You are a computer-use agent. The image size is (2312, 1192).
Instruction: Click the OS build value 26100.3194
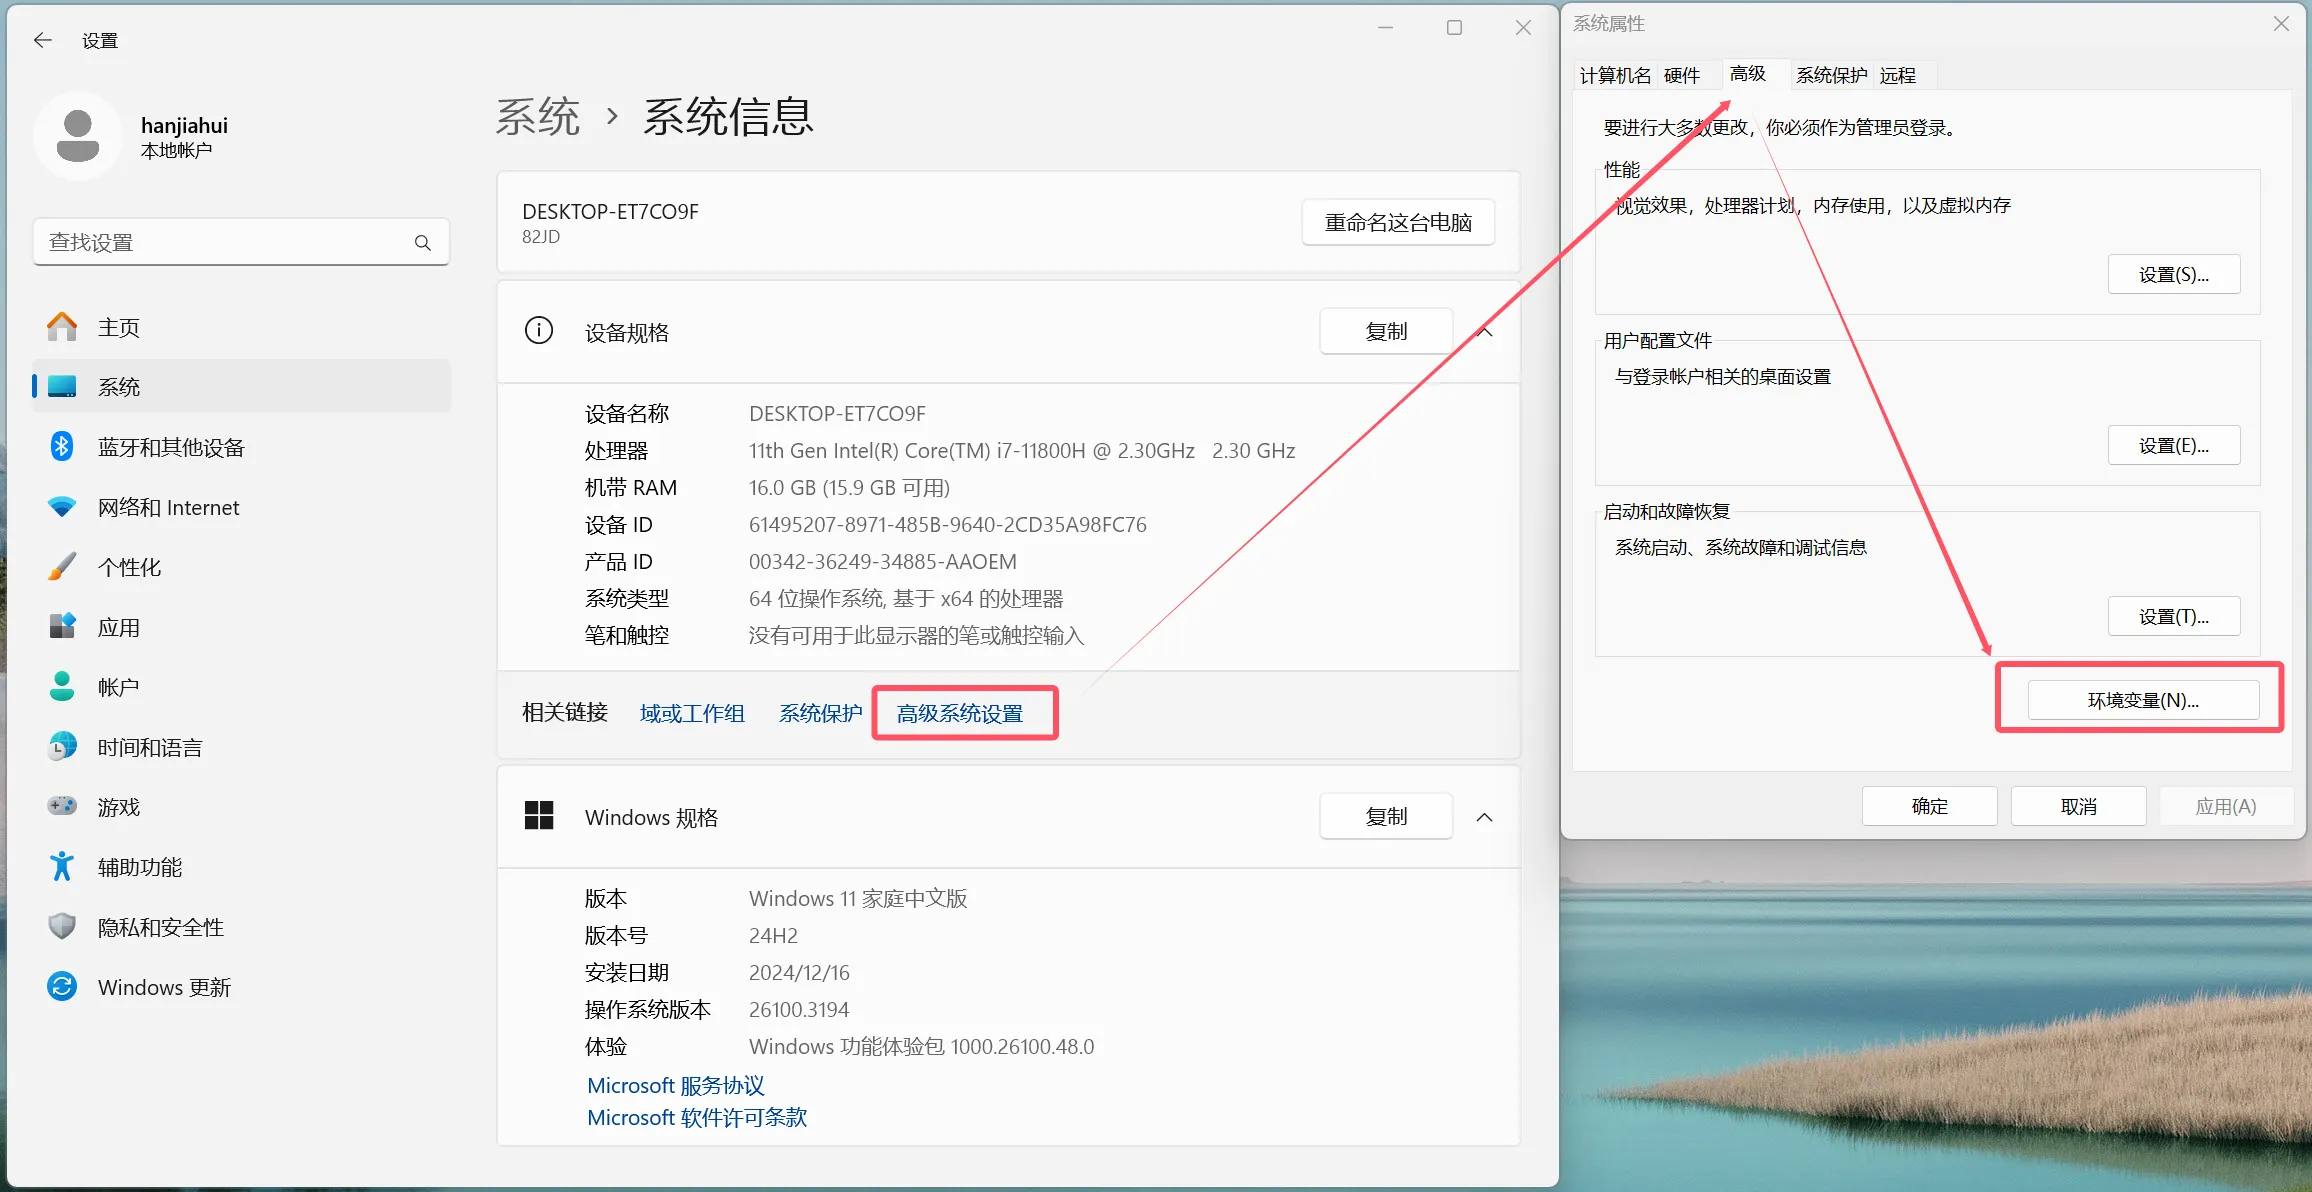[799, 1010]
